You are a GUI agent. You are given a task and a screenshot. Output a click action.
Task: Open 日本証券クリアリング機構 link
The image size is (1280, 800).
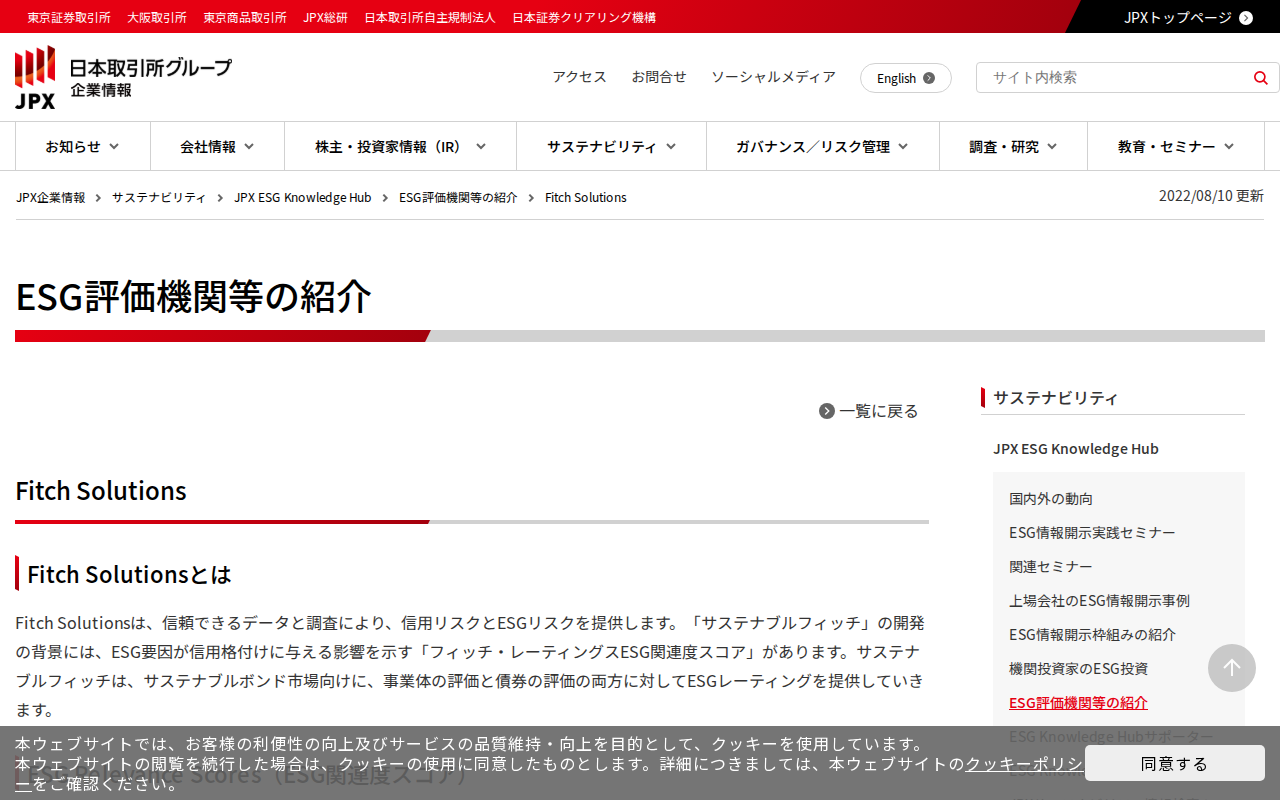click(x=584, y=17)
